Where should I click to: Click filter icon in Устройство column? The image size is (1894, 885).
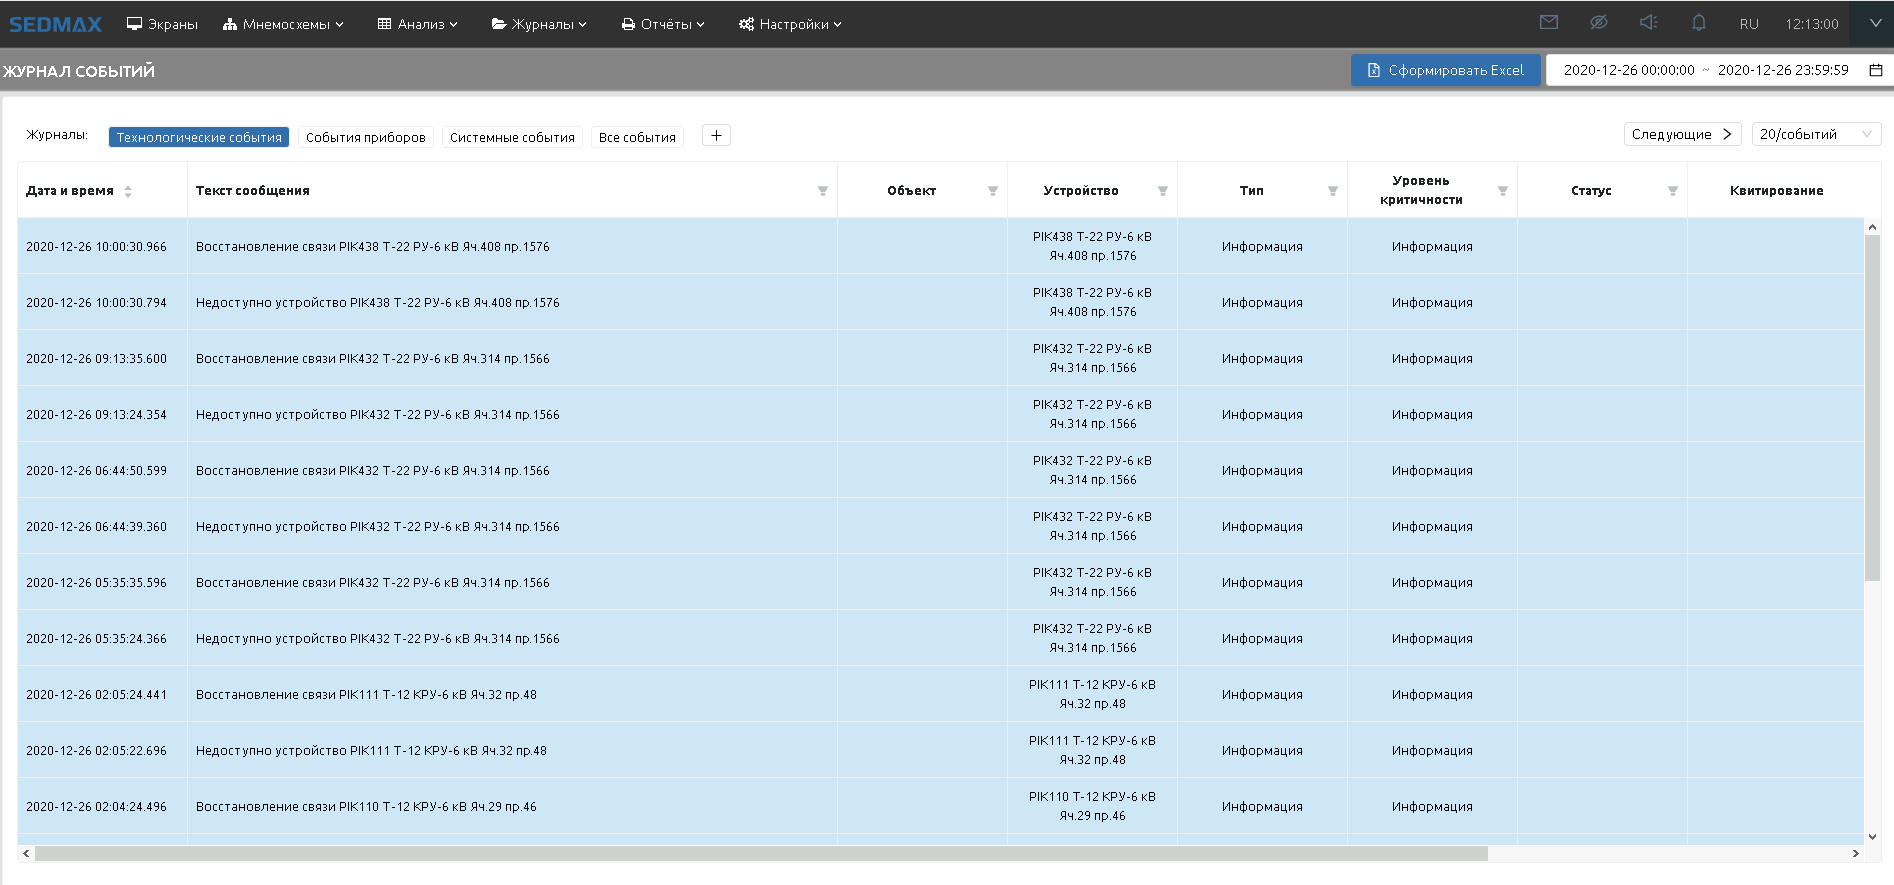(x=1162, y=191)
